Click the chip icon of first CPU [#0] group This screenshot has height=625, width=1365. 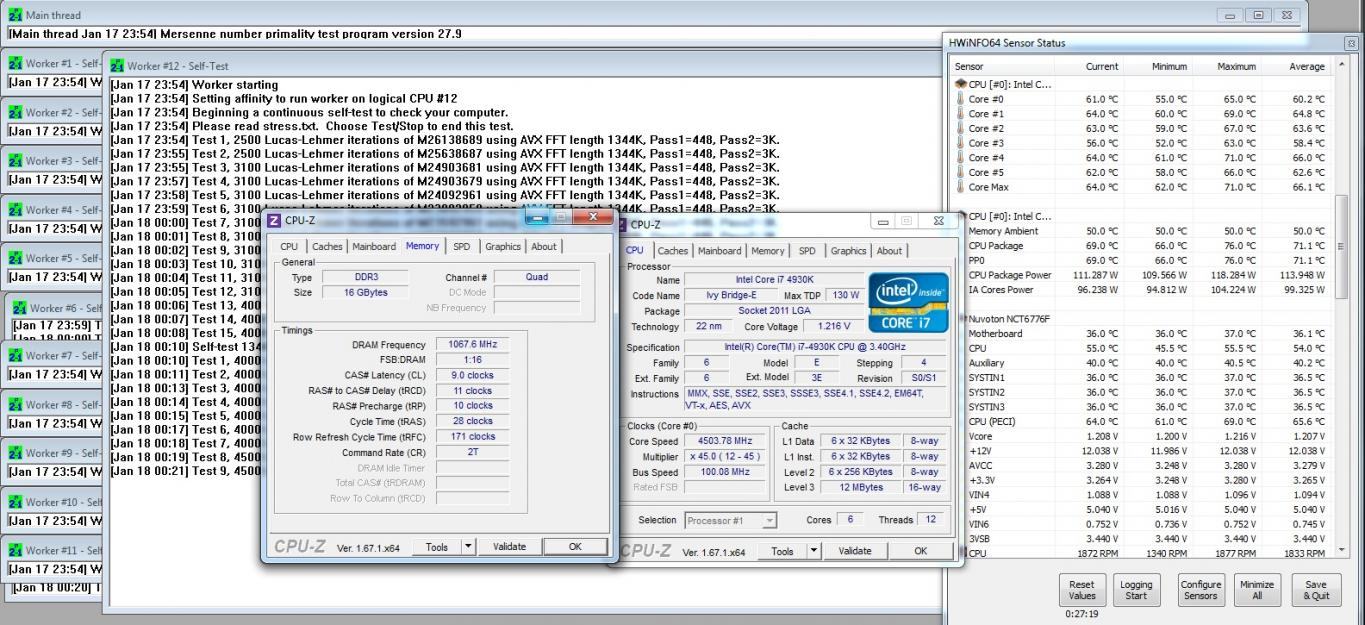coord(961,83)
